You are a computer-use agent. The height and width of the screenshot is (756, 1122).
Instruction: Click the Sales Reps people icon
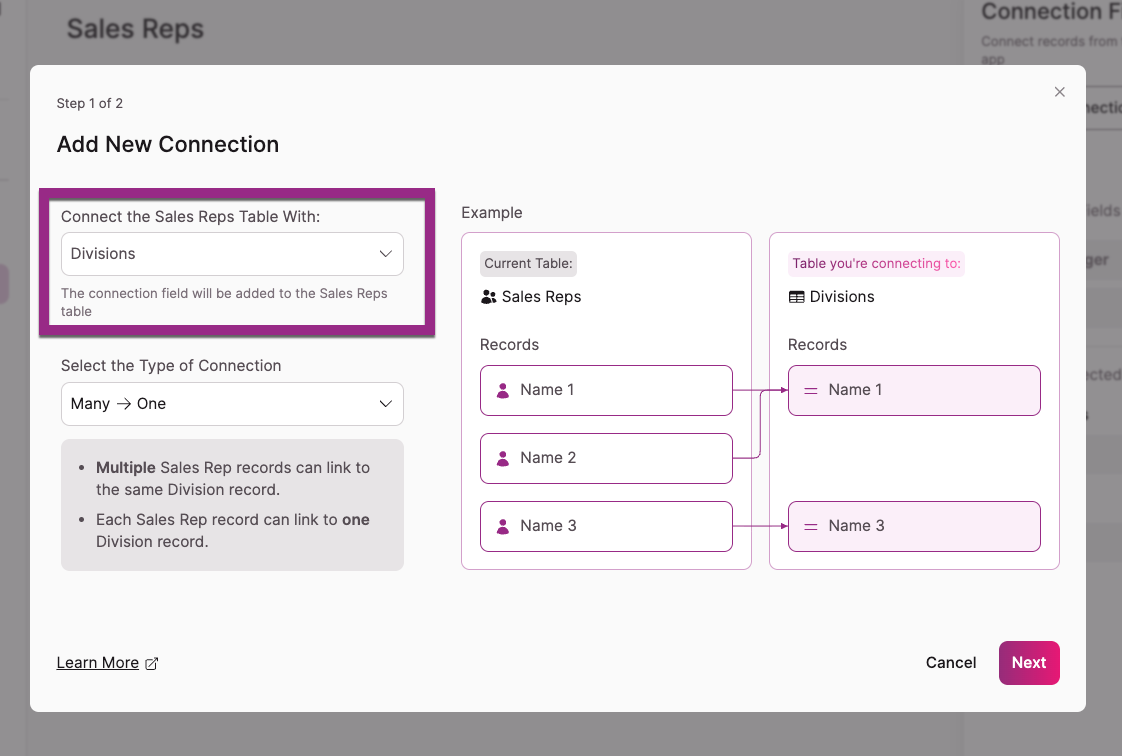coord(489,297)
